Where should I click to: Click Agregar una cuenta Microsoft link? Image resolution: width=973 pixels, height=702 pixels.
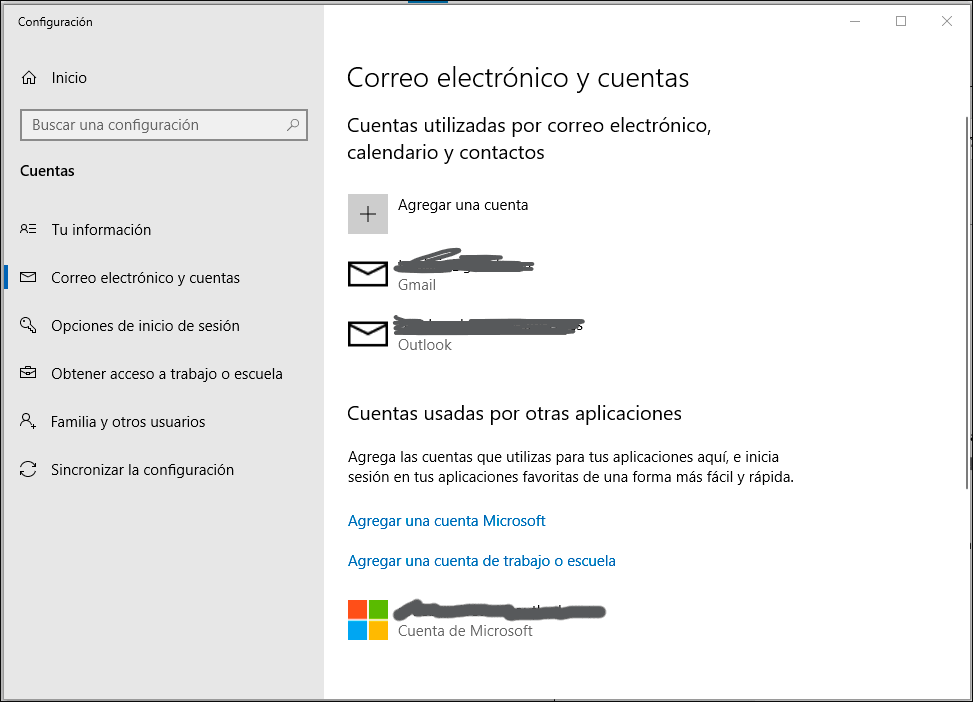tap(446, 521)
